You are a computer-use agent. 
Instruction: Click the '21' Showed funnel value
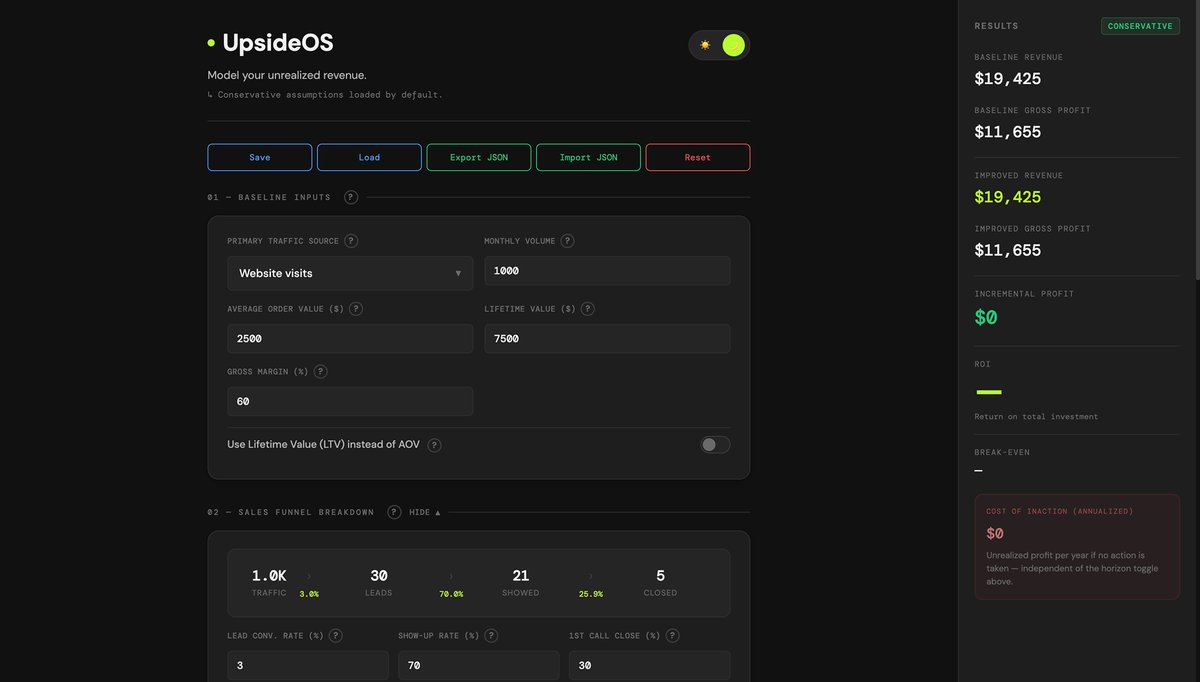point(520,576)
